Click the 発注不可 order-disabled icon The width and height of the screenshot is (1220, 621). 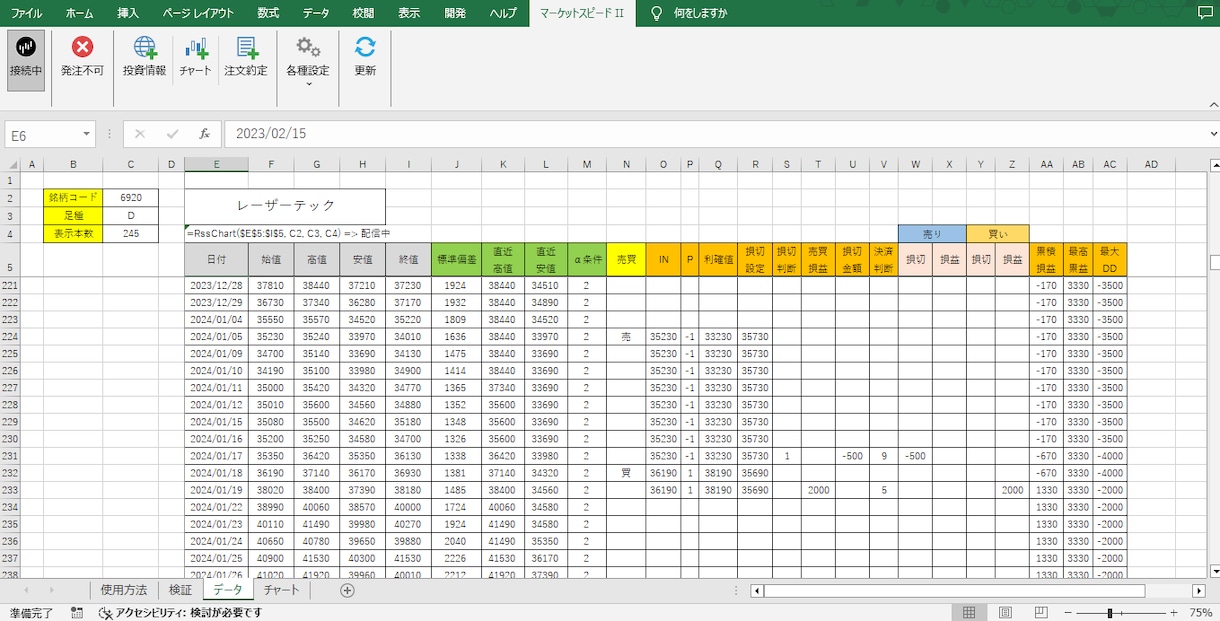point(82,58)
